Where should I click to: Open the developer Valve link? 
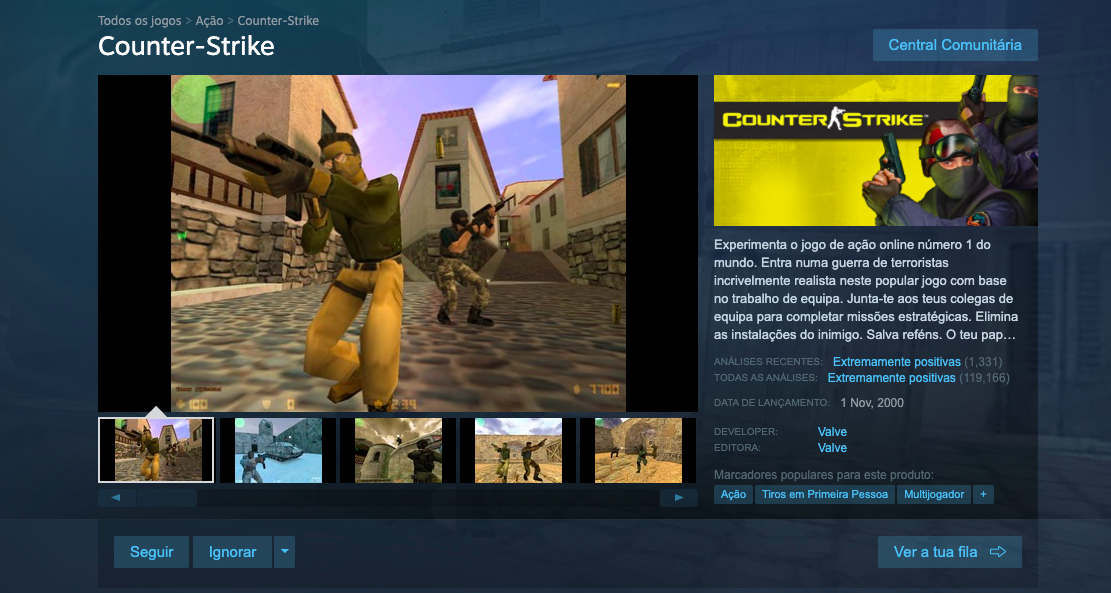tap(832, 431)
